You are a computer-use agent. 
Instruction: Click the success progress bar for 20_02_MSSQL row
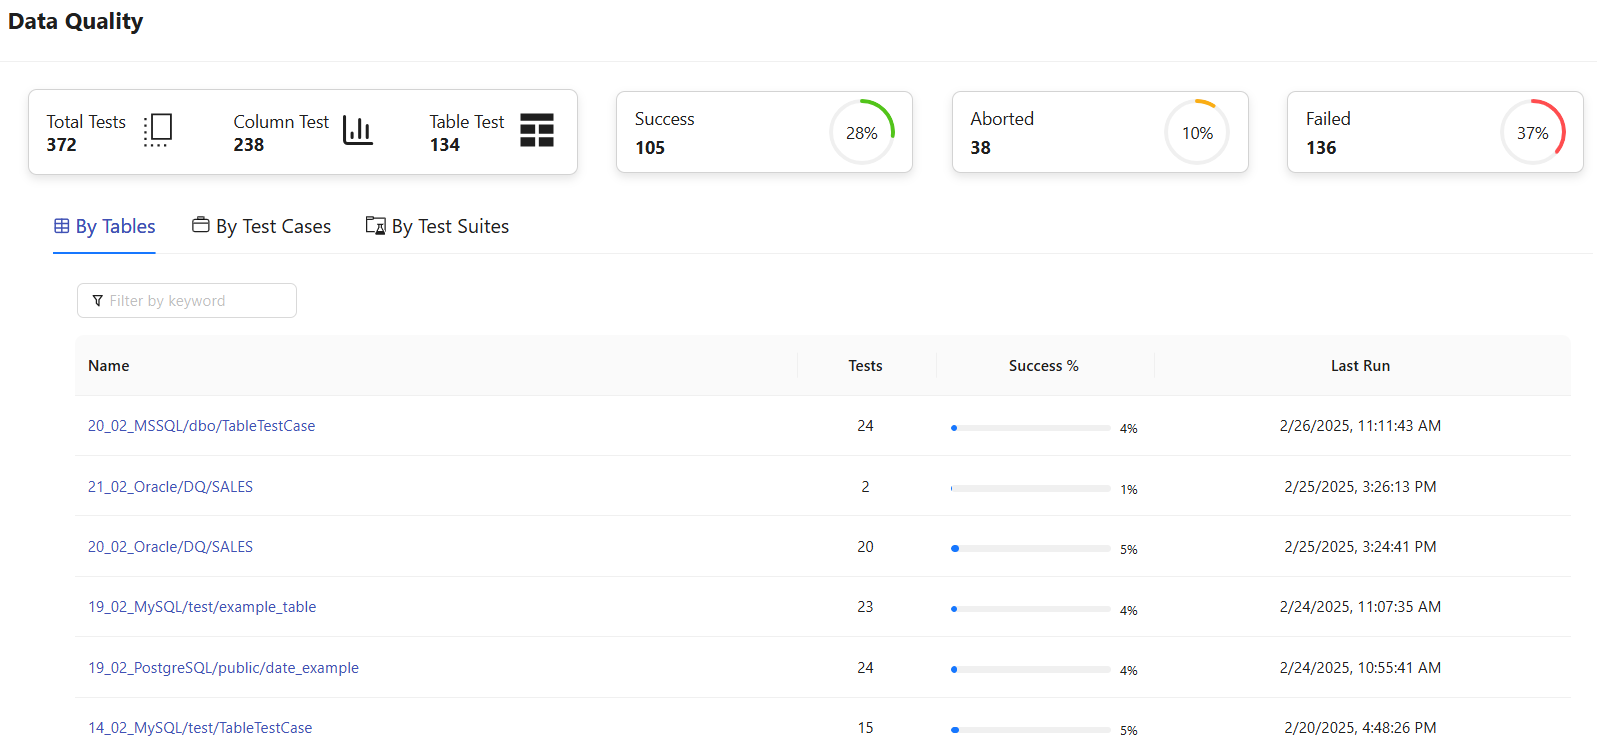(x=1030, y=428)
